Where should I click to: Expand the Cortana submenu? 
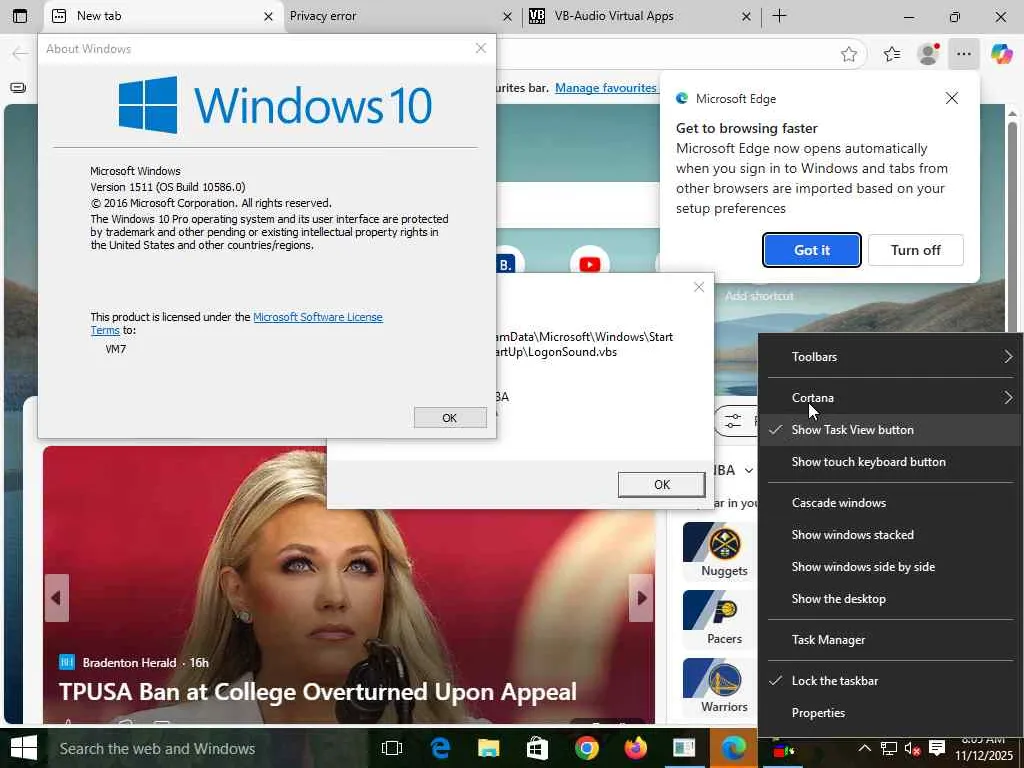click(x=891, y=398)
